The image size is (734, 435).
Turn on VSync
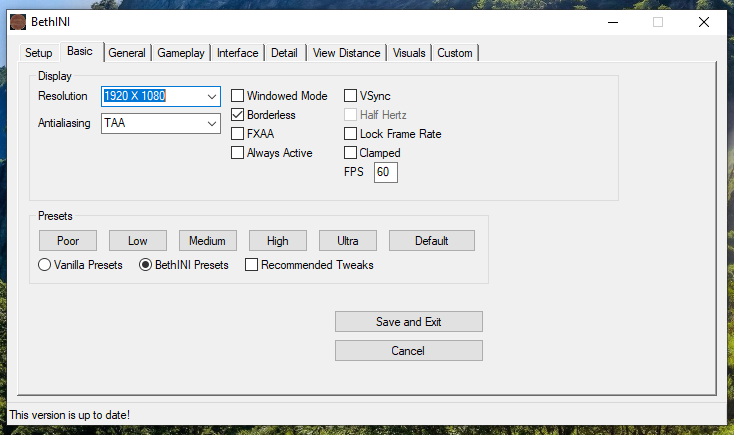point(351,96)
